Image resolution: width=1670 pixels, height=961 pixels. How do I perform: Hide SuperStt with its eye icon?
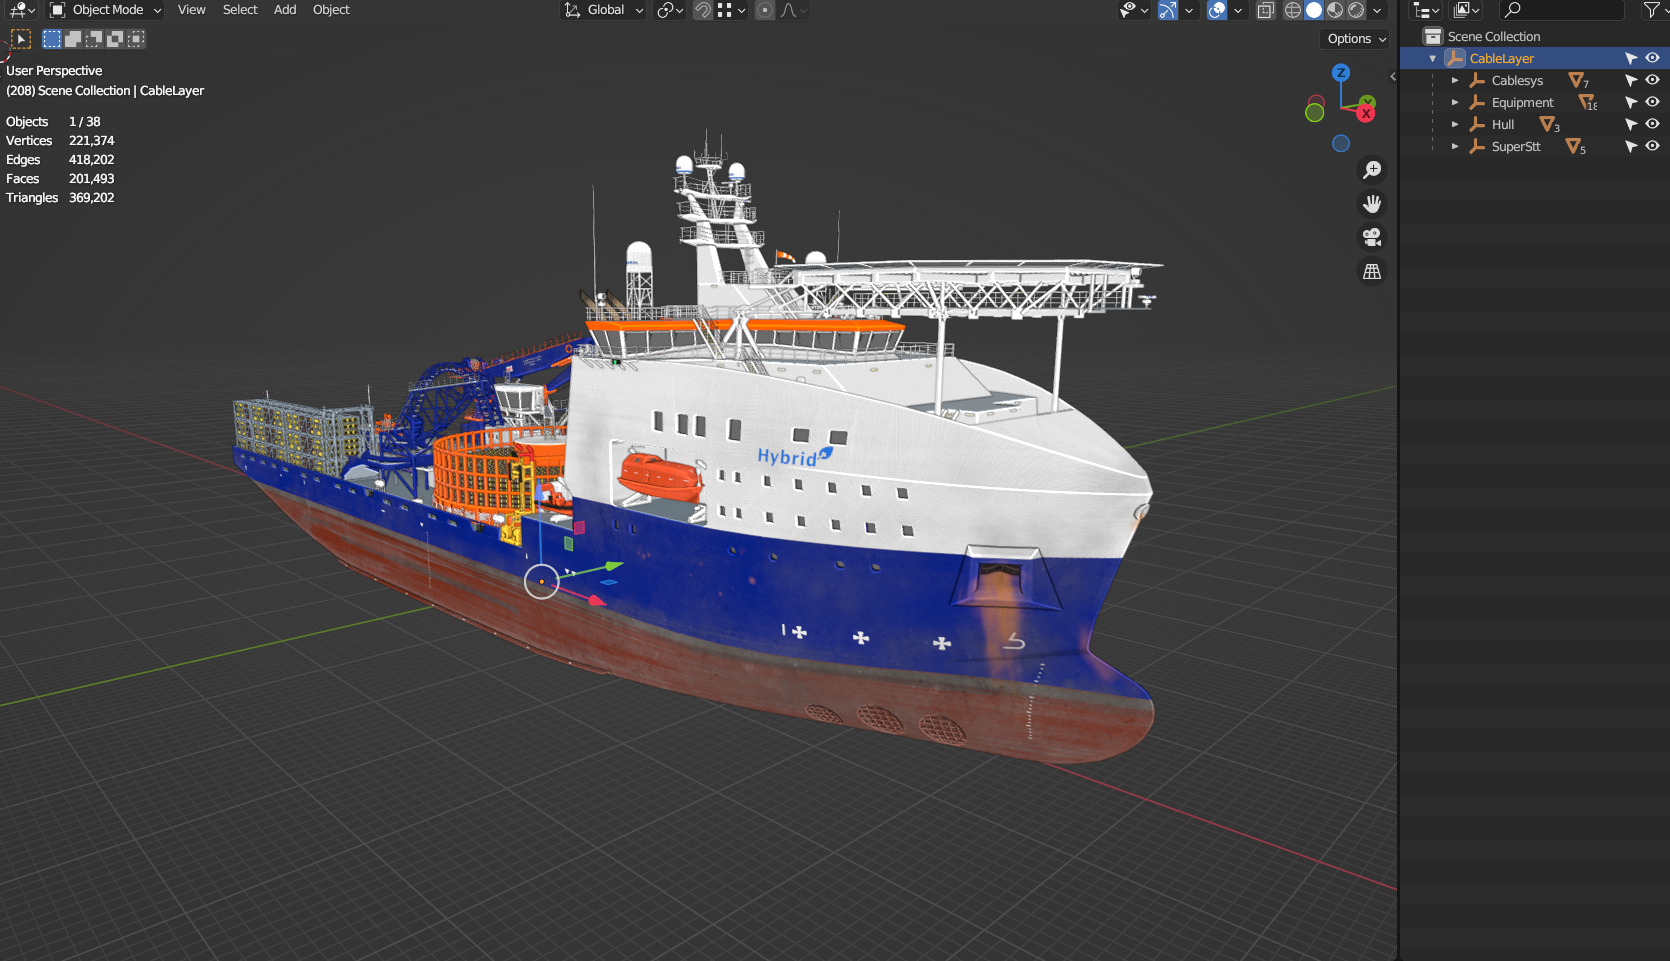coord(1652,147)
